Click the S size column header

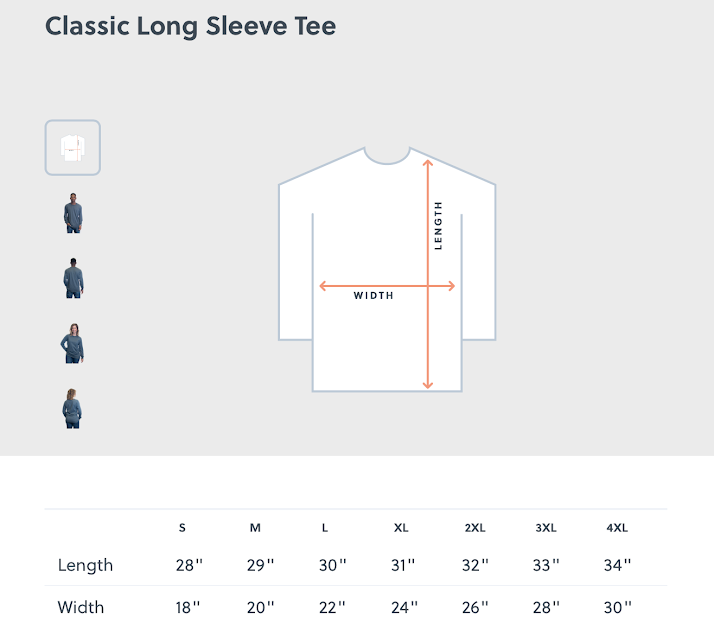(x=182, y=528)
